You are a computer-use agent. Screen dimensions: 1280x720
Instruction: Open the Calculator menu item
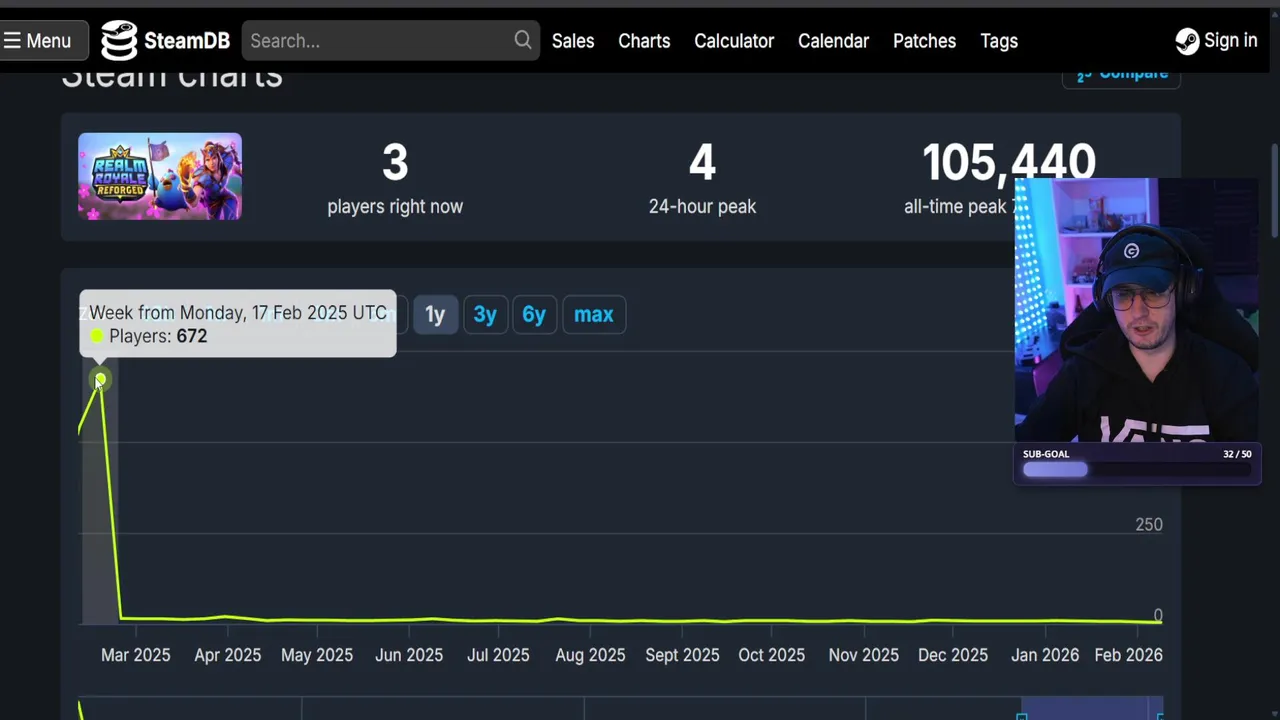coord(734,41)
